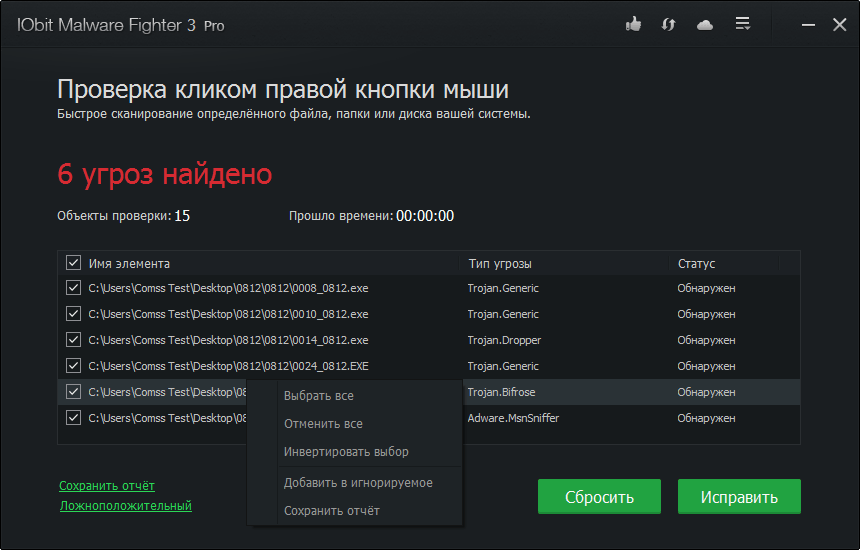Select the 0024_0812.EXE file path
This screenshot has height=550, width=860.
[228, 366]
